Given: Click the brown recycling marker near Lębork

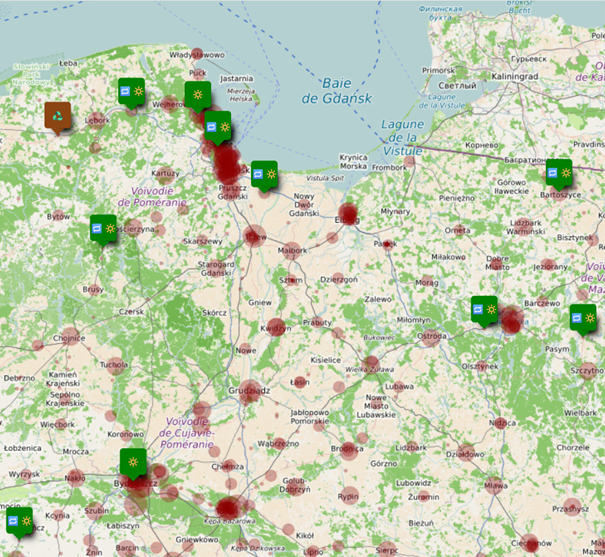Looking at the screenshot, I should (x=59, y=116).
